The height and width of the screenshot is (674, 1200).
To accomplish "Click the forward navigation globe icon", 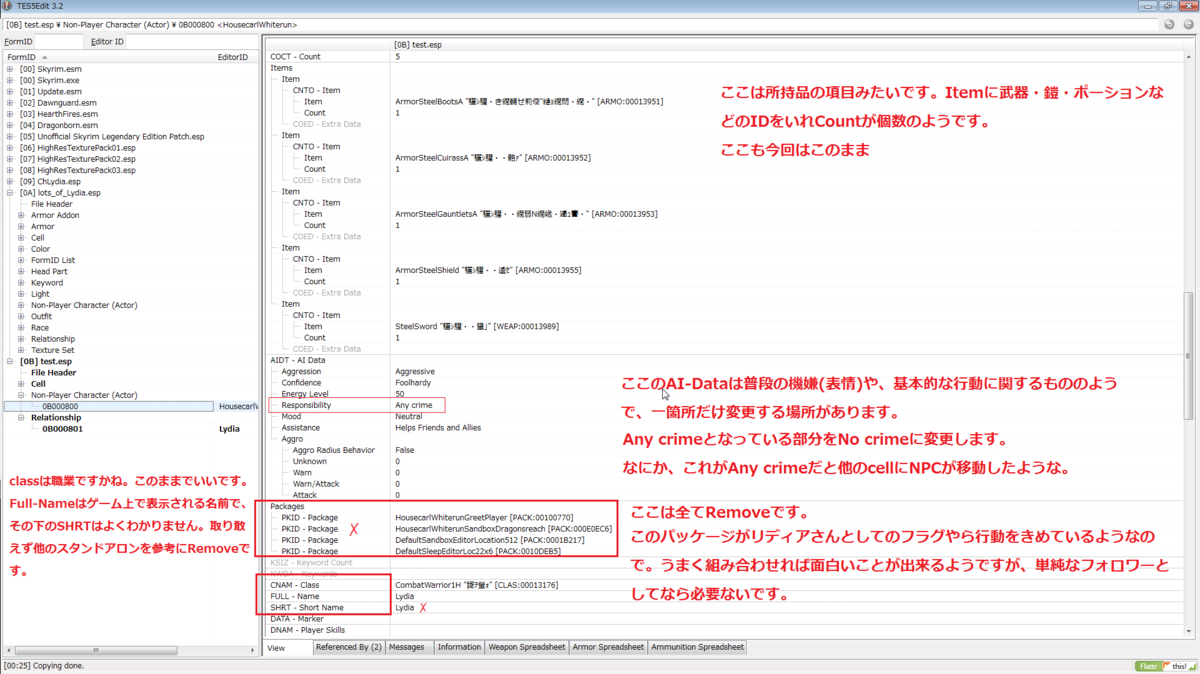I will click(x=1188, y=24).
